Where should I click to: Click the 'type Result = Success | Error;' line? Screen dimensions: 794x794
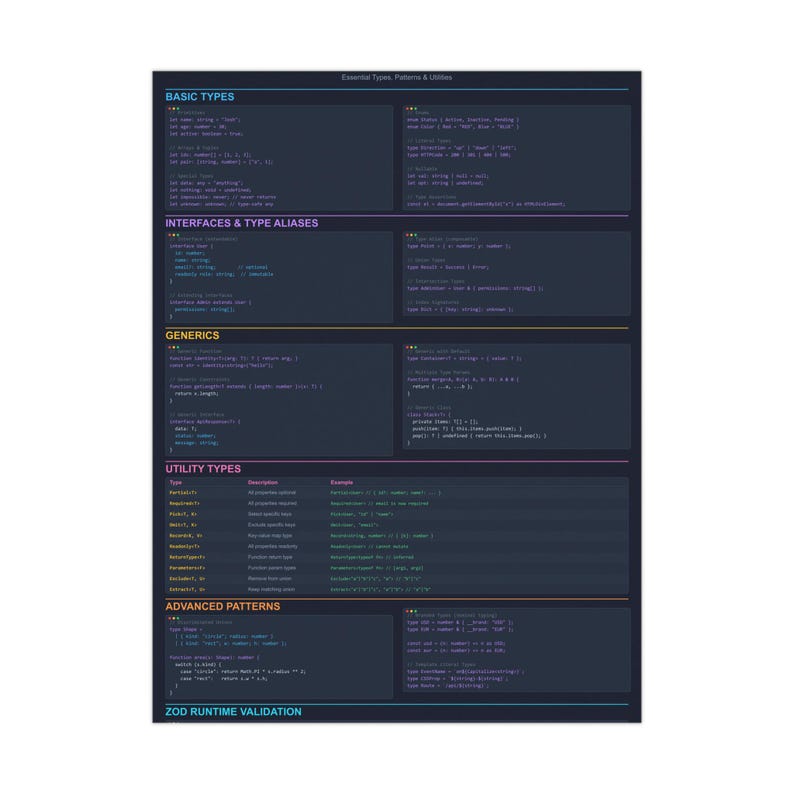click(448, 267)
